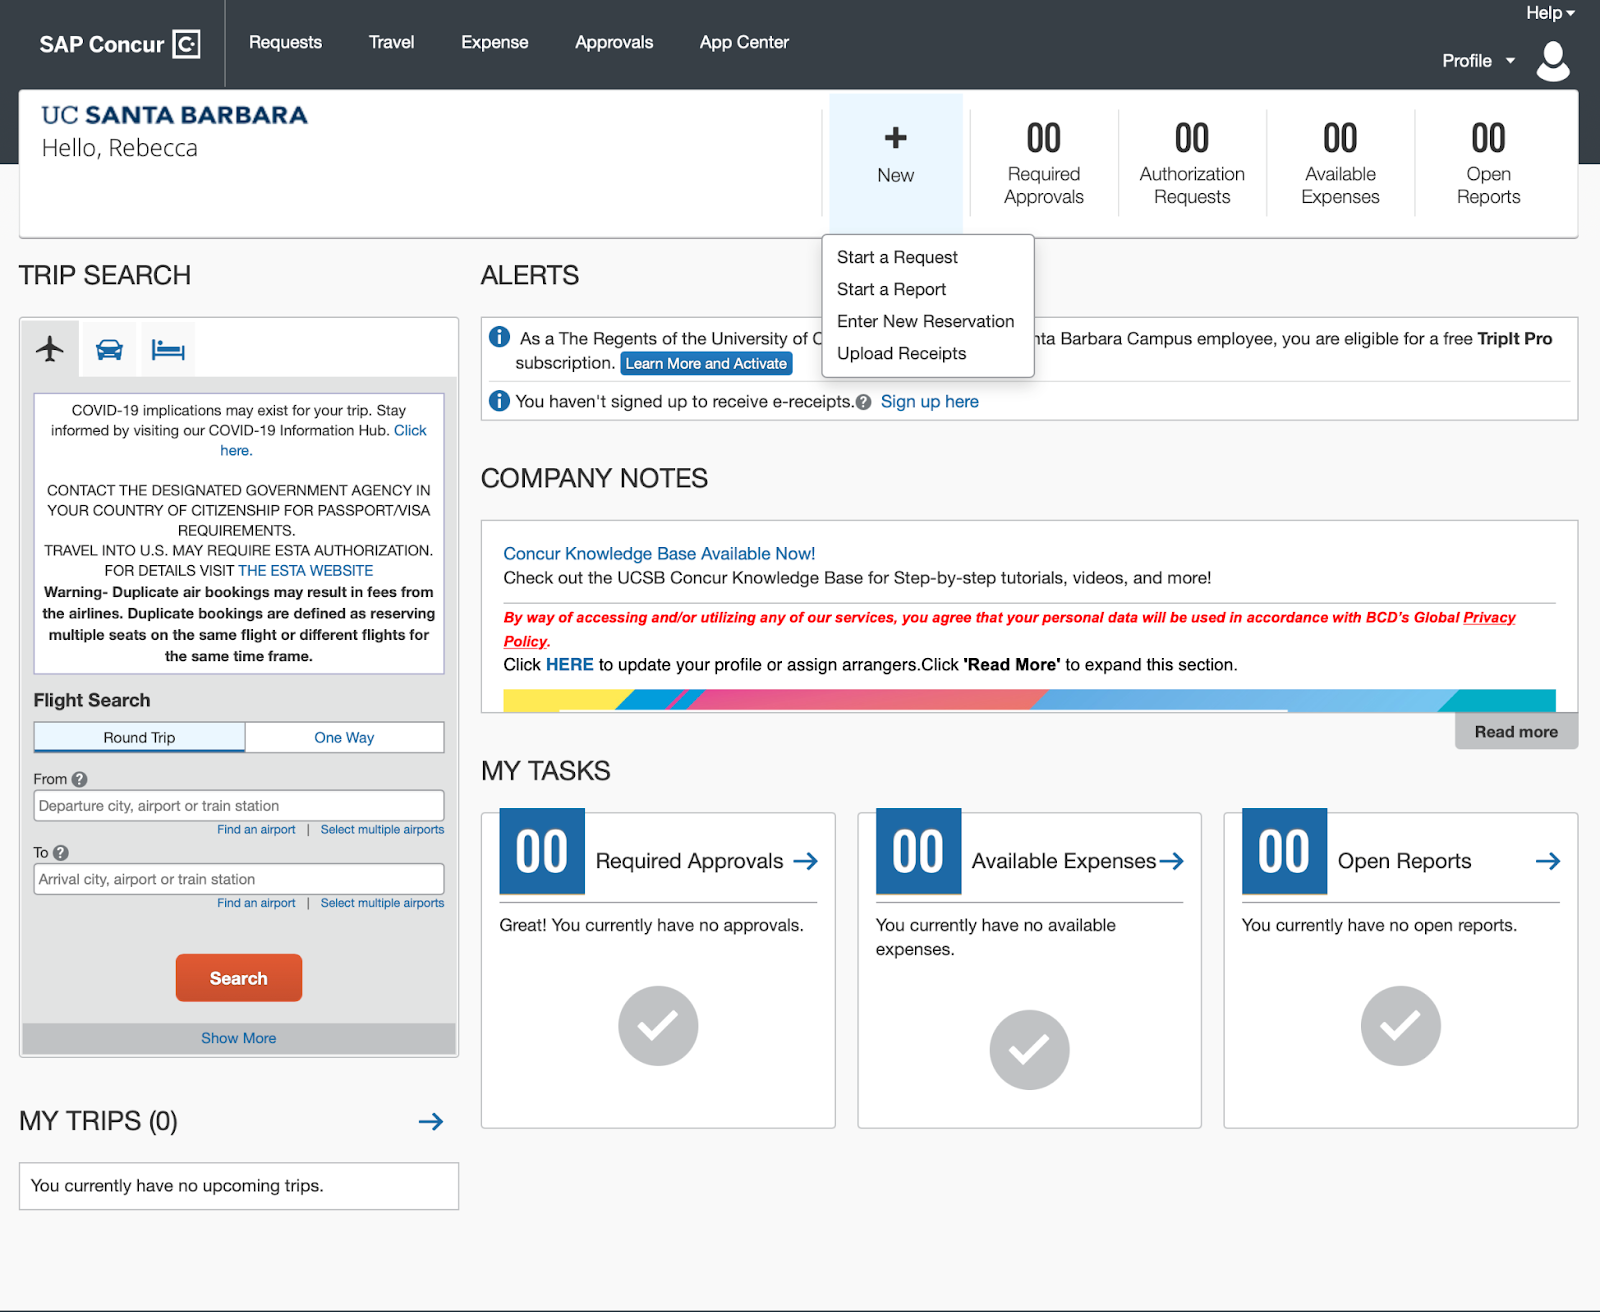This screenshot has height=1312, width=1600.
Task: Open the Open Reports counter in header
Action: pos(1488,163)
